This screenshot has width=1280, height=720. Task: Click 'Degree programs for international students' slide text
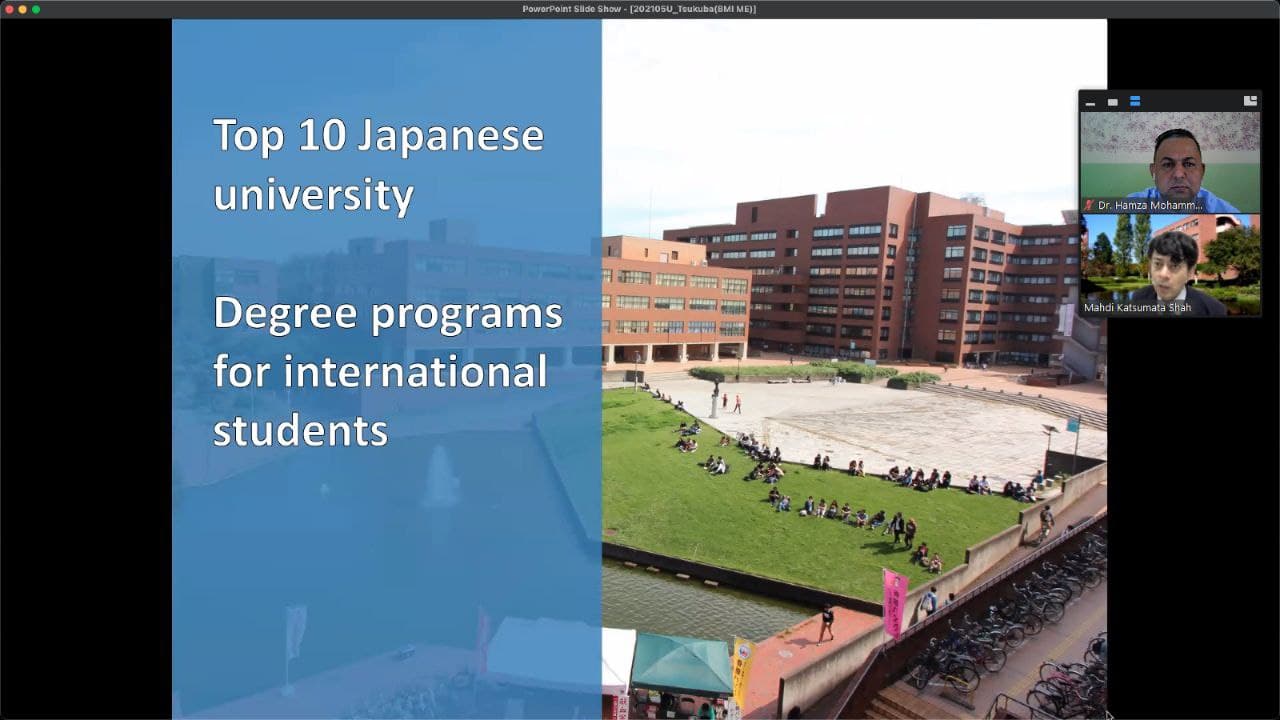click(x=388, y=372)
